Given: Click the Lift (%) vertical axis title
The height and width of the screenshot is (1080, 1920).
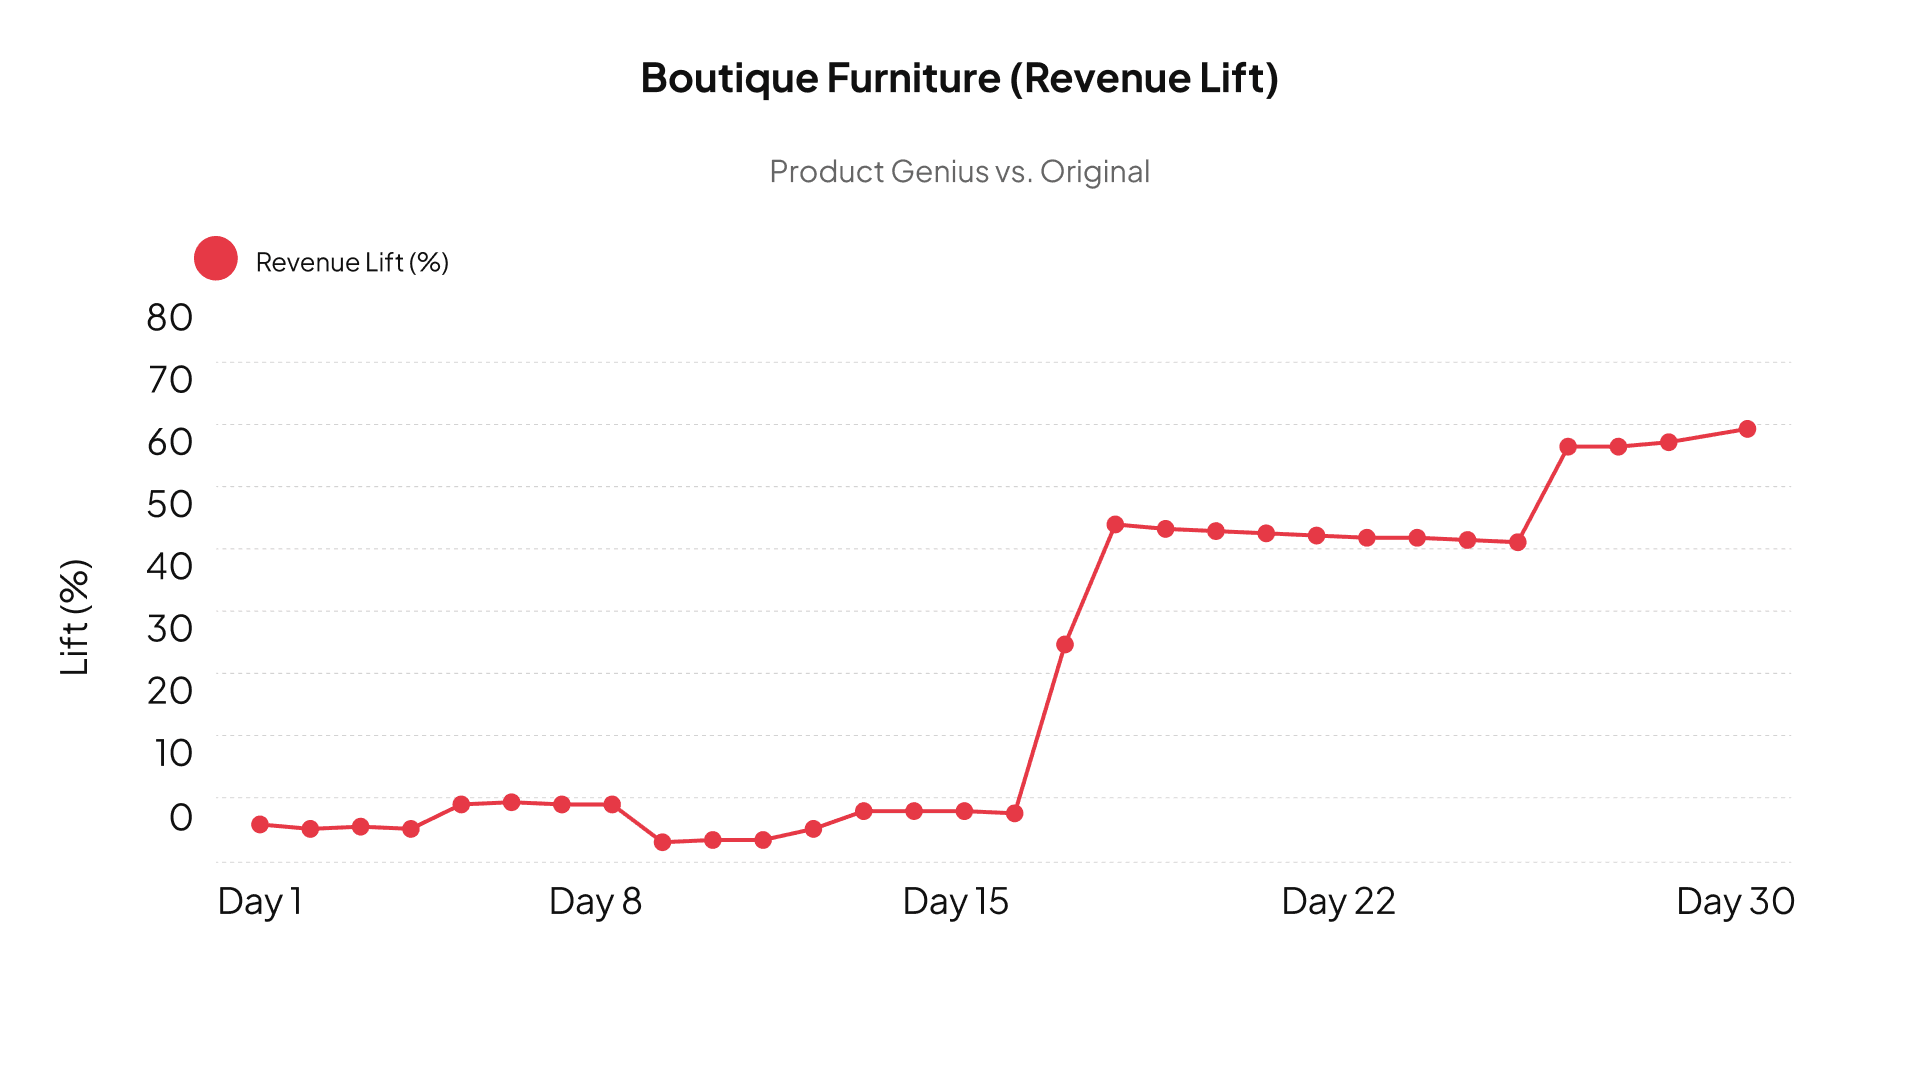Looking at the screenshot, I should tap(75, 617).
